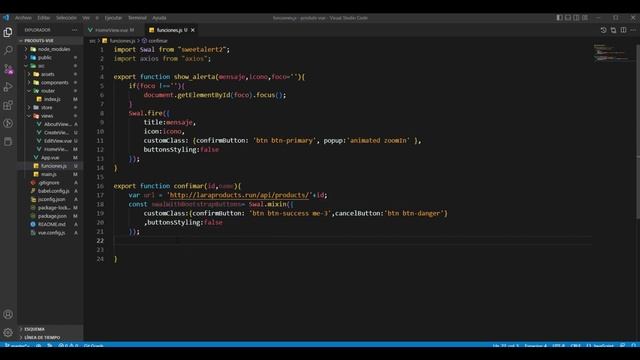
Task: Click the code minimap preview
Action: pyautogui.click(x=612, y=53)
